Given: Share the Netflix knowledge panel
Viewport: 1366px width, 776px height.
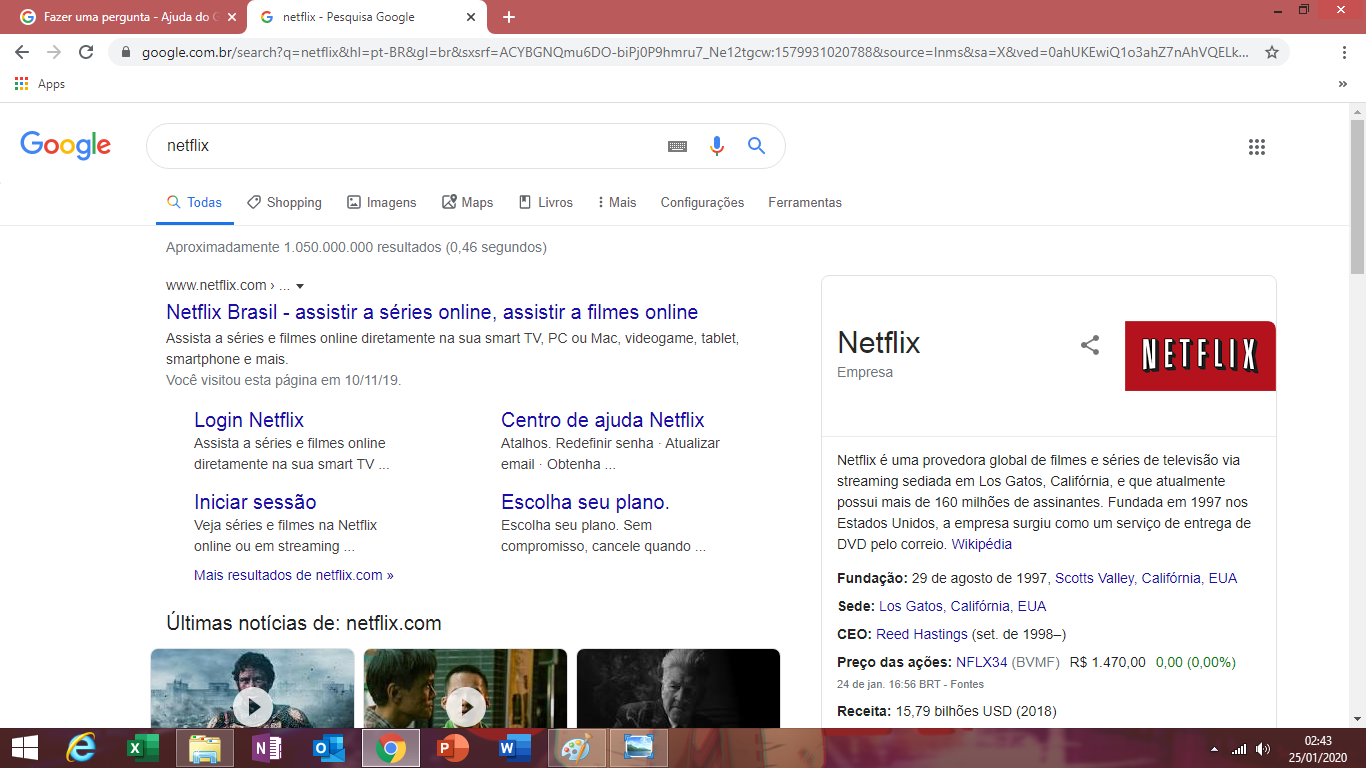Looking at the screenshot, I should 1090,346.
